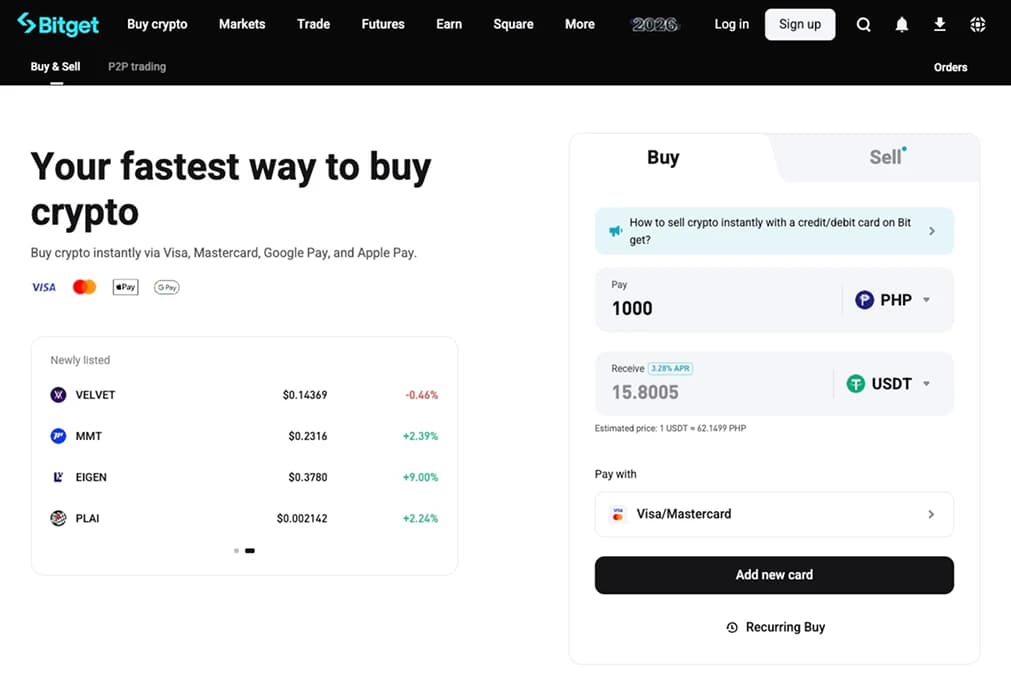Click the Sign up button

(800, 24)
